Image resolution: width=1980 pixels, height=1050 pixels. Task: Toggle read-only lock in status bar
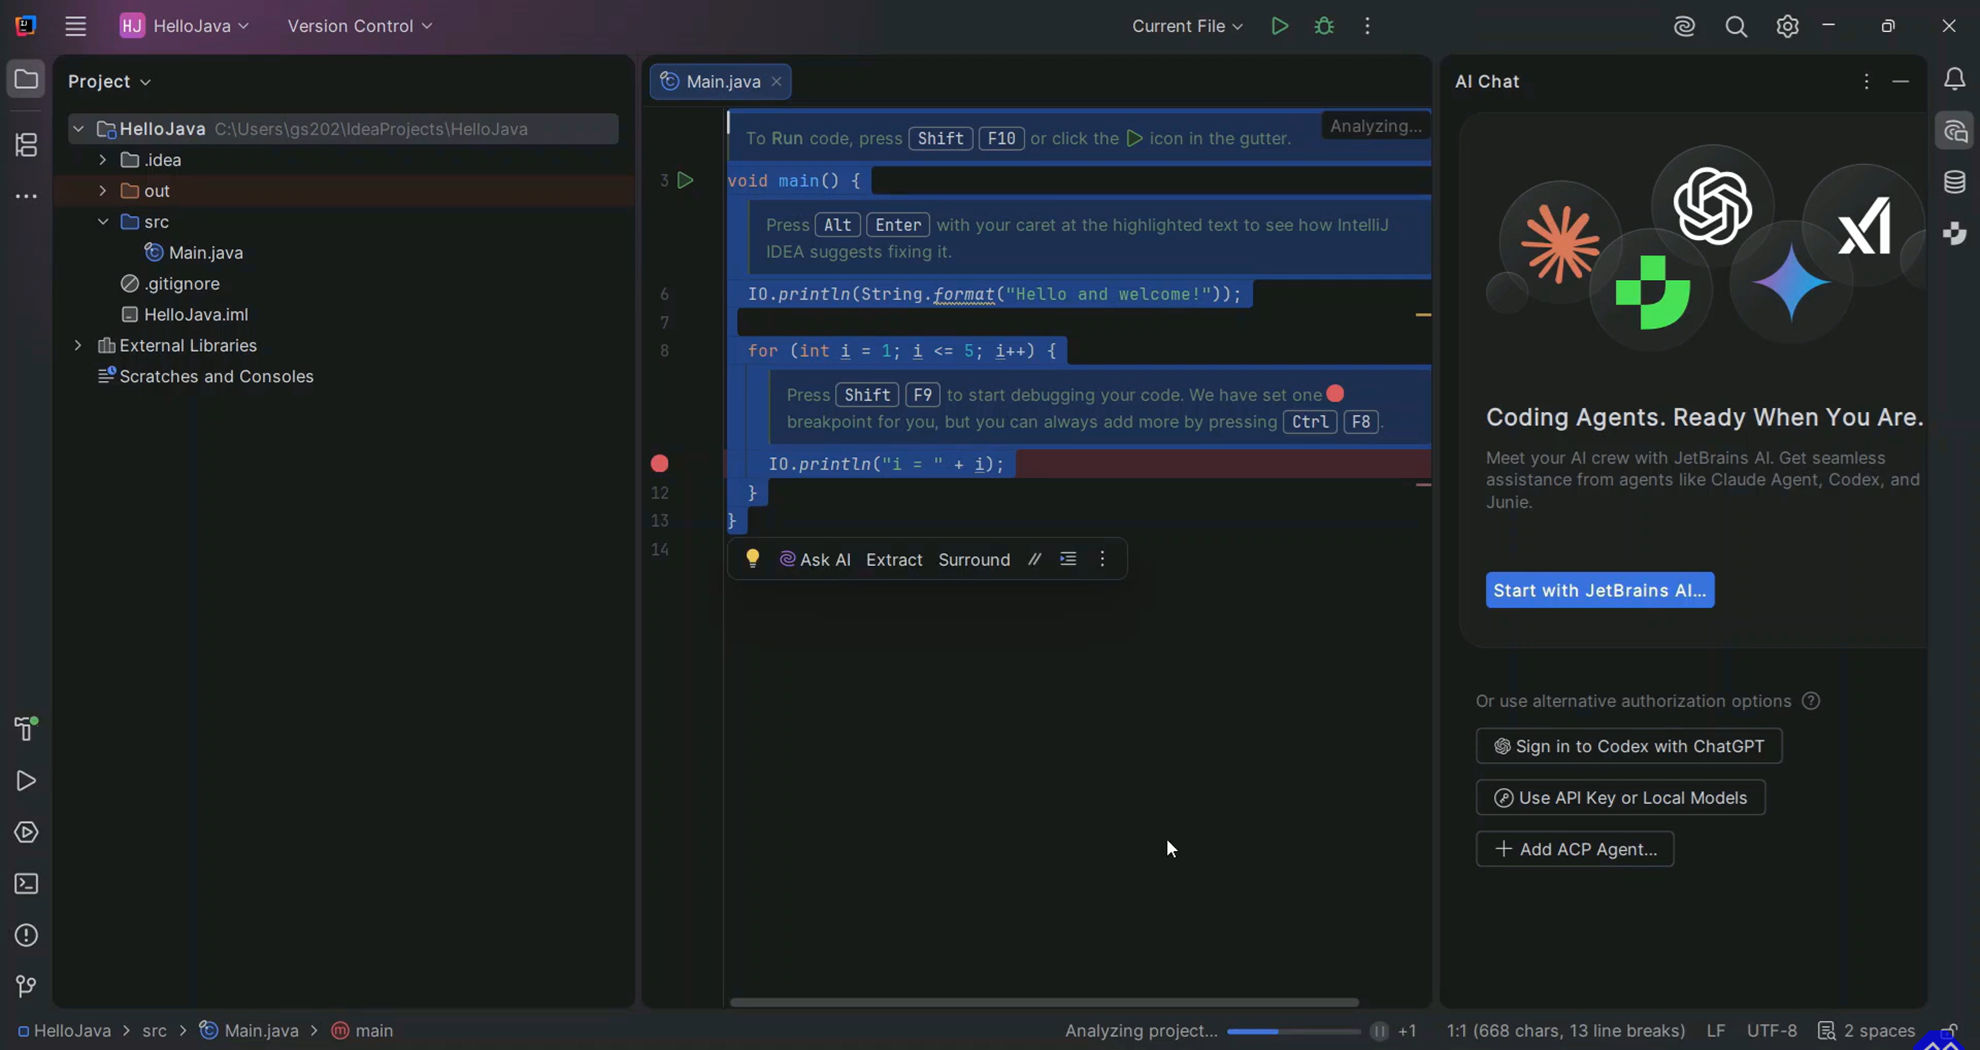pyautogui.click(x=1949, y=1030)
